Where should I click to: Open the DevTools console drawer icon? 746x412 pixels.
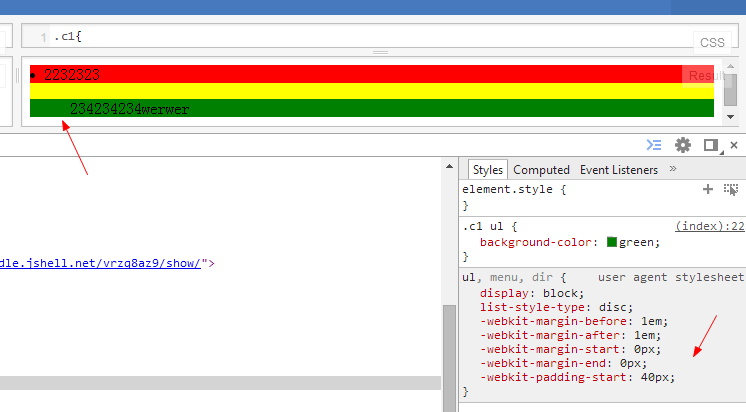tap(654, 145)
